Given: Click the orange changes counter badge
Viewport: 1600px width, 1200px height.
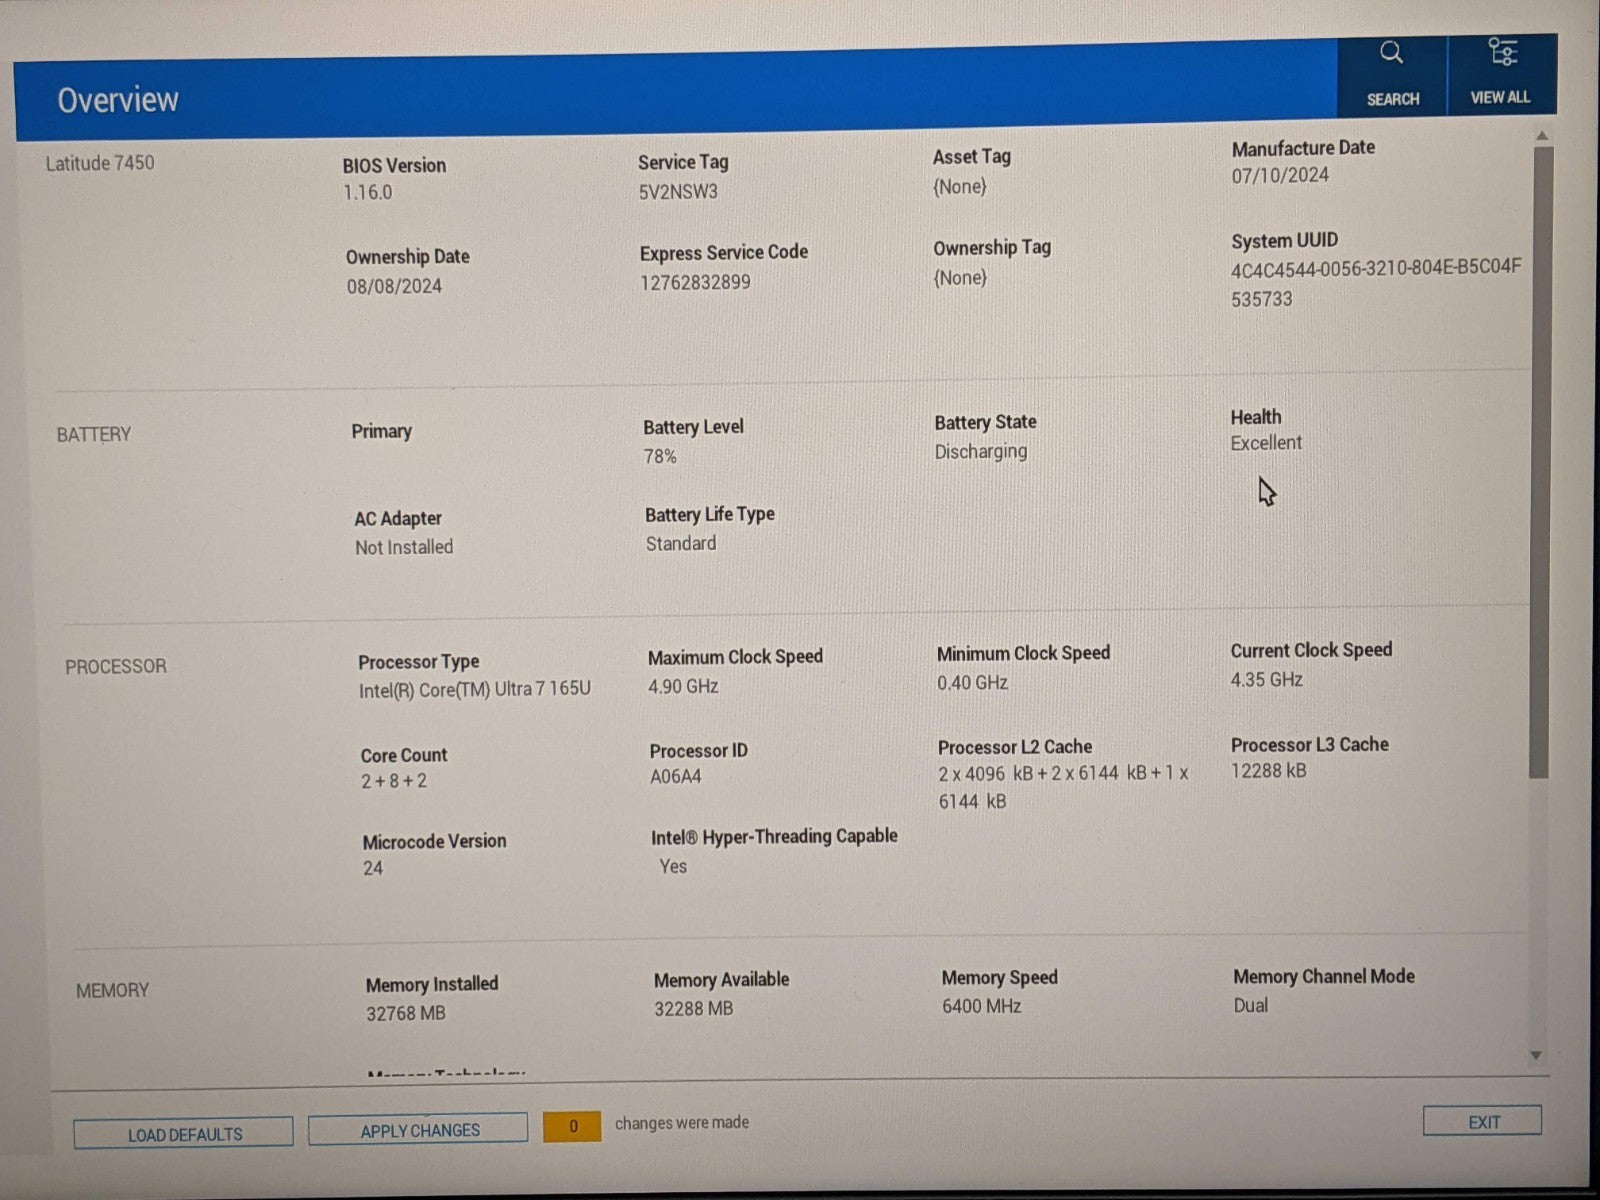Looking at the screenshot, I should 572,1126.
